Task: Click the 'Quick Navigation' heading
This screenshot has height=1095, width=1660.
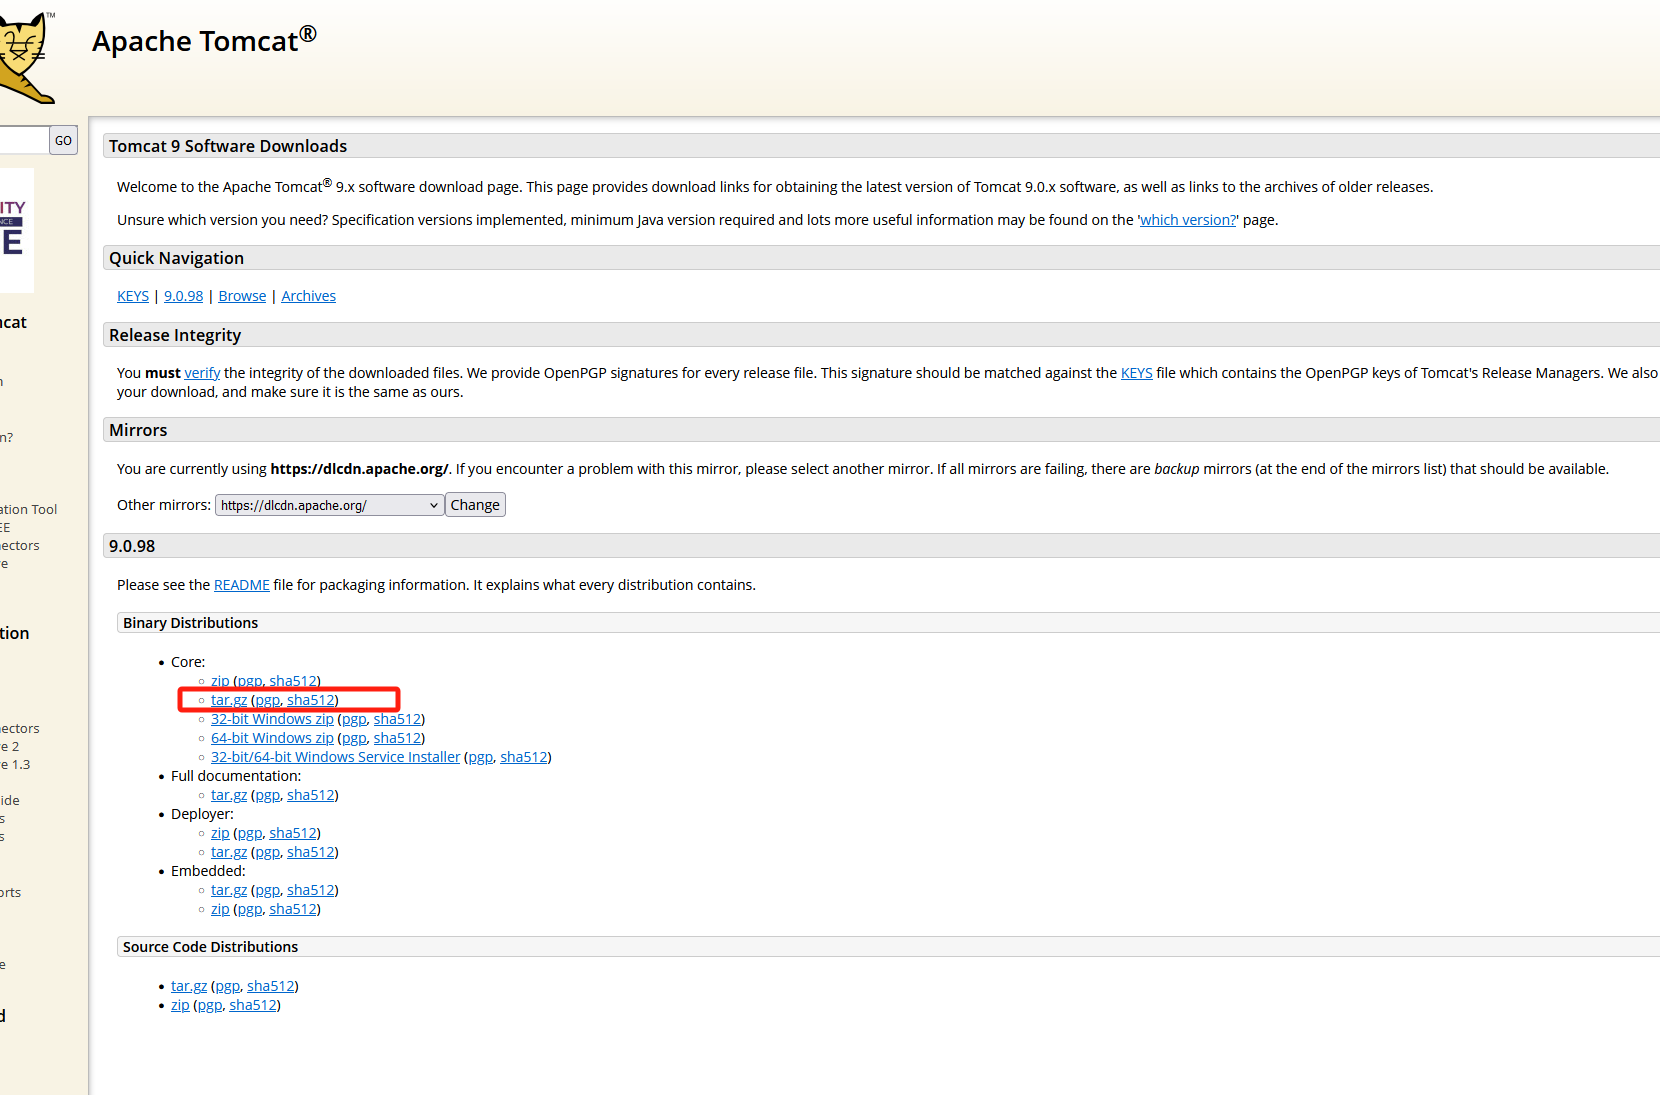Action: (x=176, y=258)
